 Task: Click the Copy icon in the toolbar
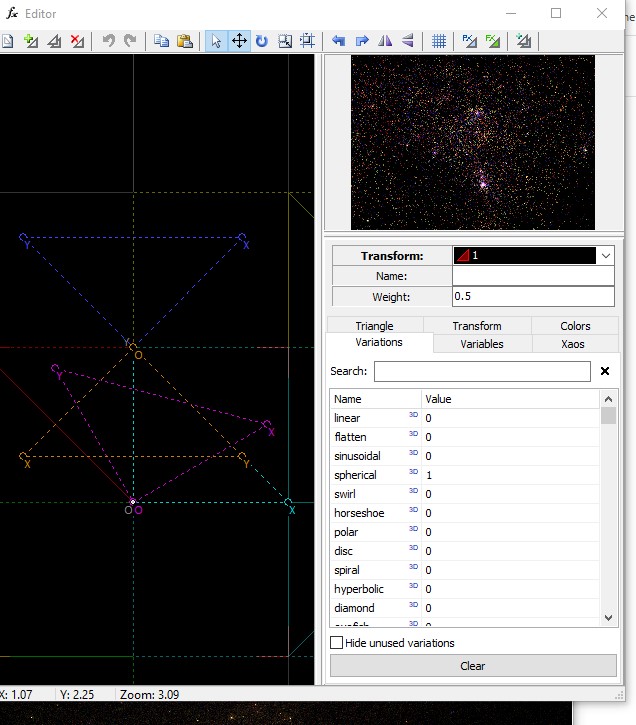tap(161, 41)
